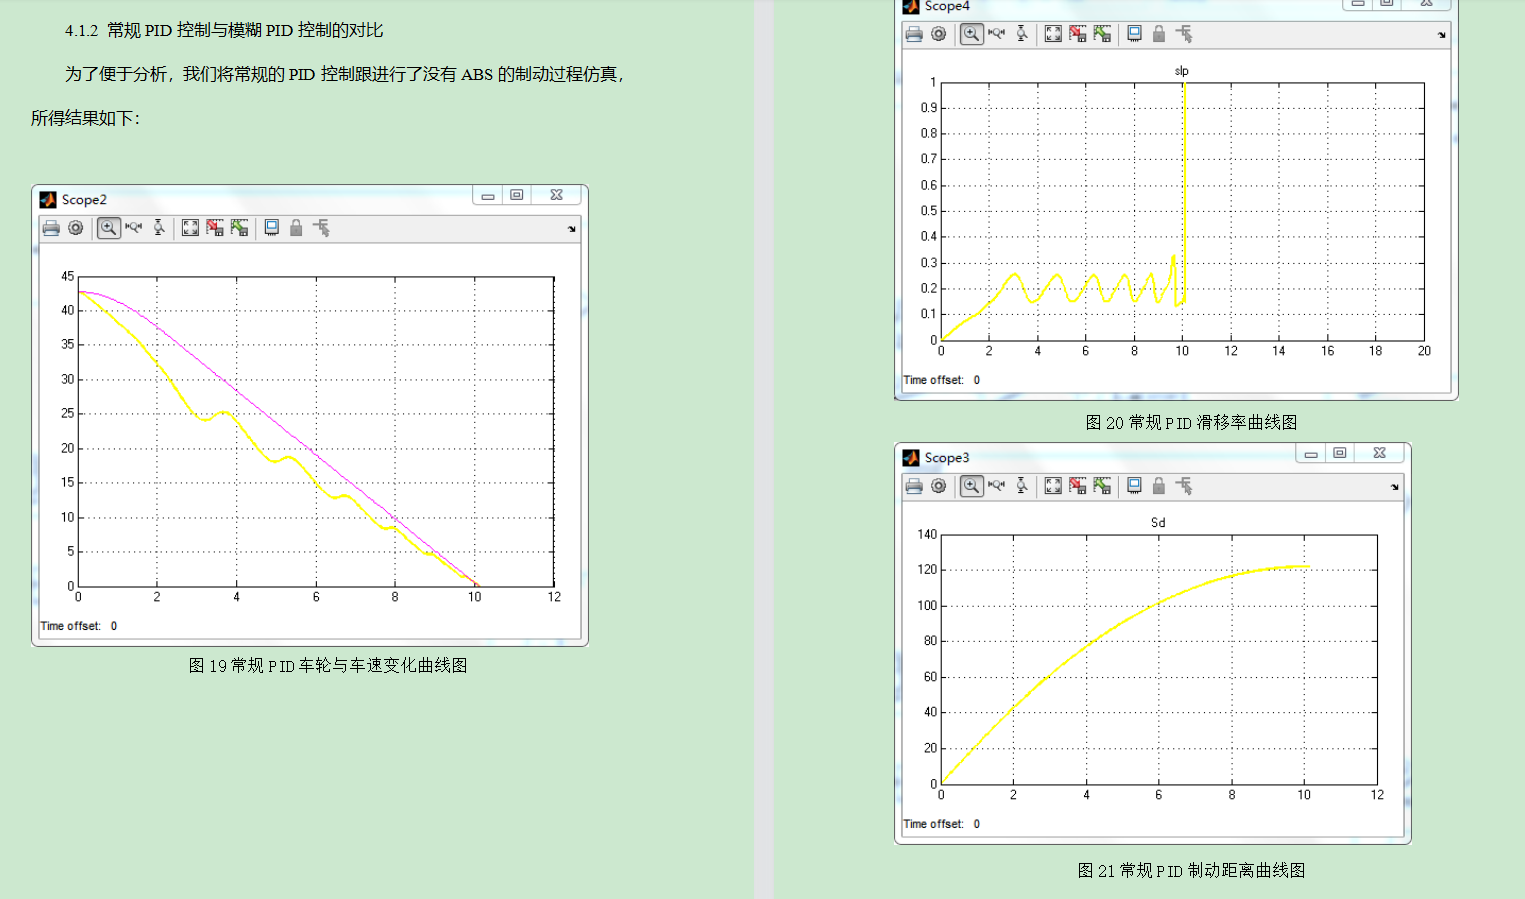Dock Scope4 using the corner arrow

coord(1442,35)
